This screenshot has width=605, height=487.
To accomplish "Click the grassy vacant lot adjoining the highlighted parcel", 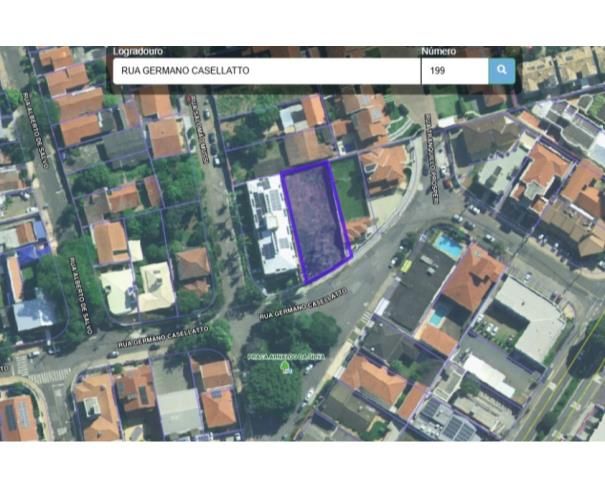I will point(350,188).
